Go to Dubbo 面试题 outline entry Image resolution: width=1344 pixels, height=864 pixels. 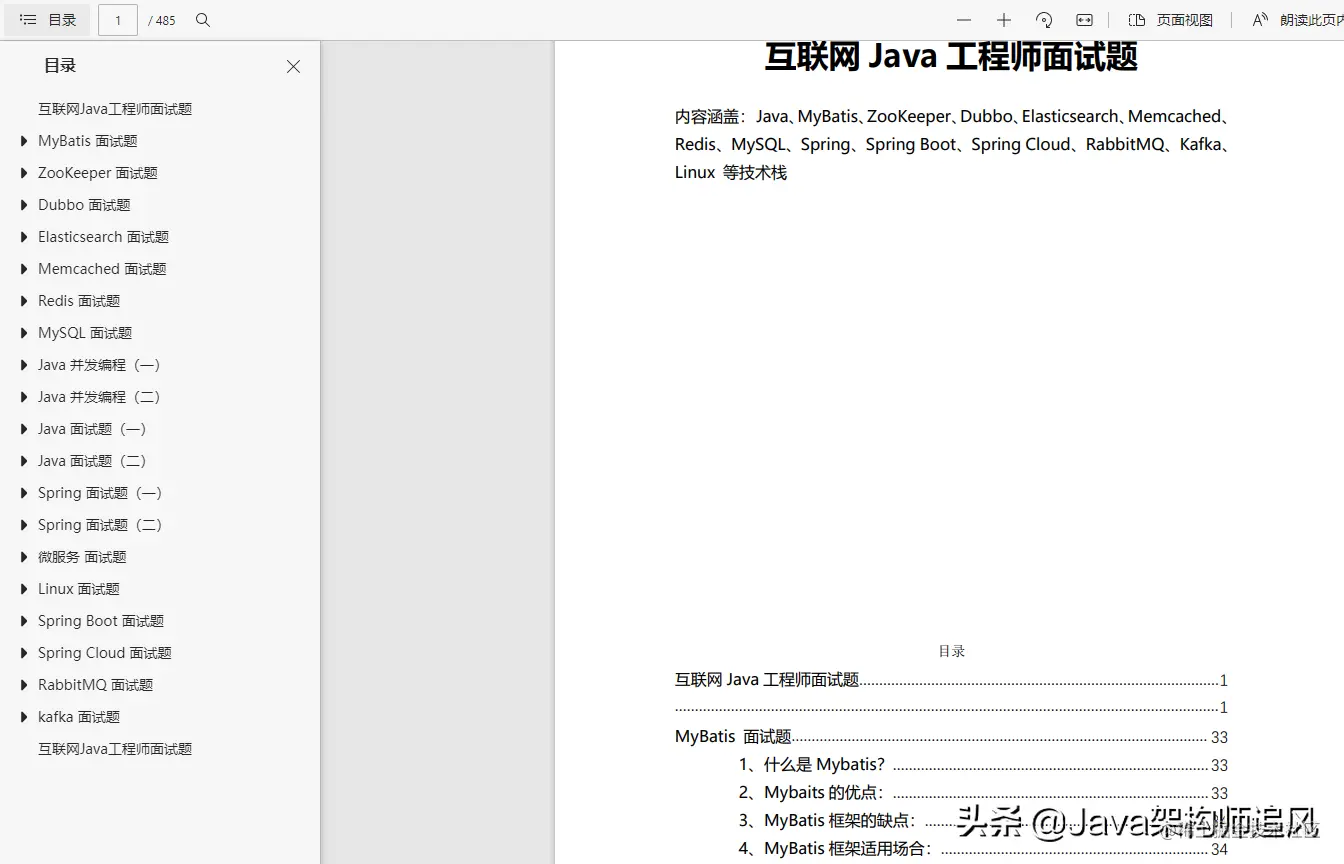[84, 205]
